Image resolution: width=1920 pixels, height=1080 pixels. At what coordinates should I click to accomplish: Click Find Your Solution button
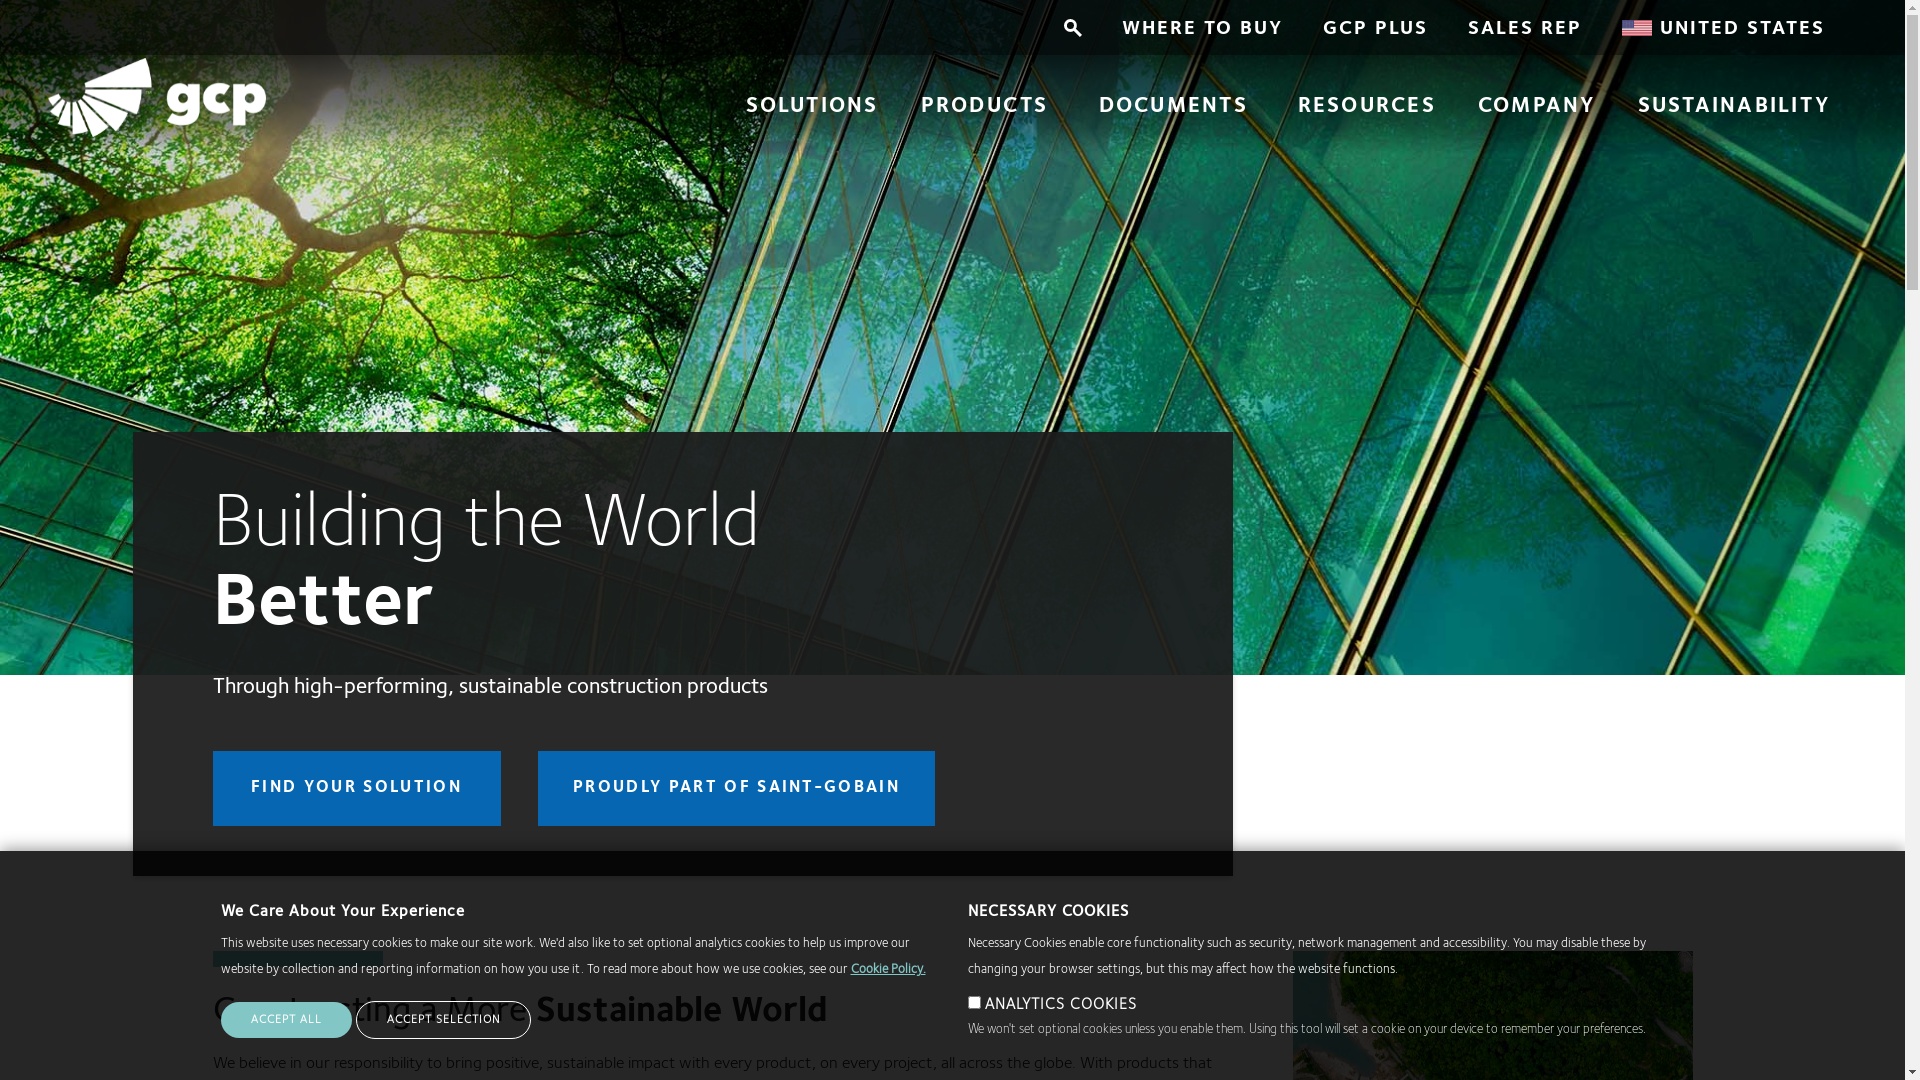click(x=357, y=788)
